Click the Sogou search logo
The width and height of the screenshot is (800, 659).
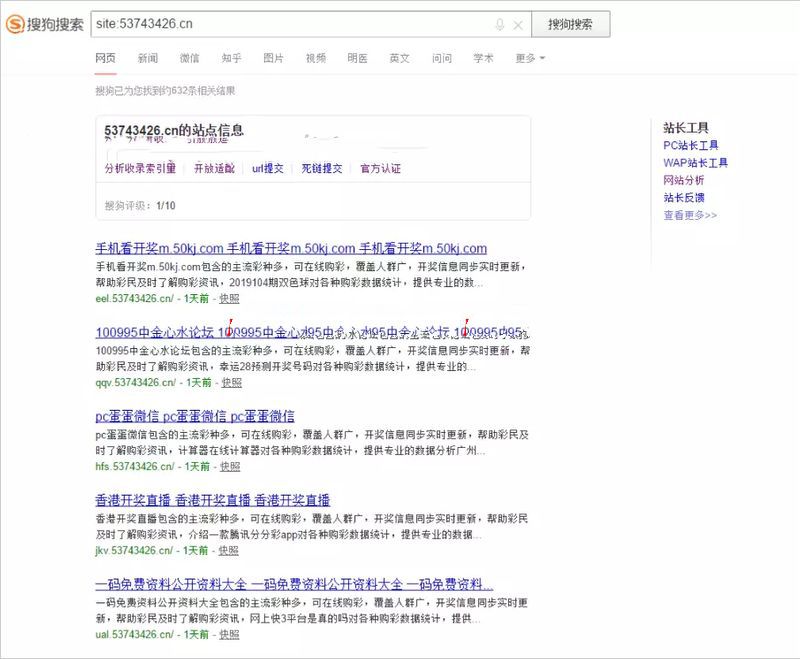pyautogui.click(x=44, y=24)
